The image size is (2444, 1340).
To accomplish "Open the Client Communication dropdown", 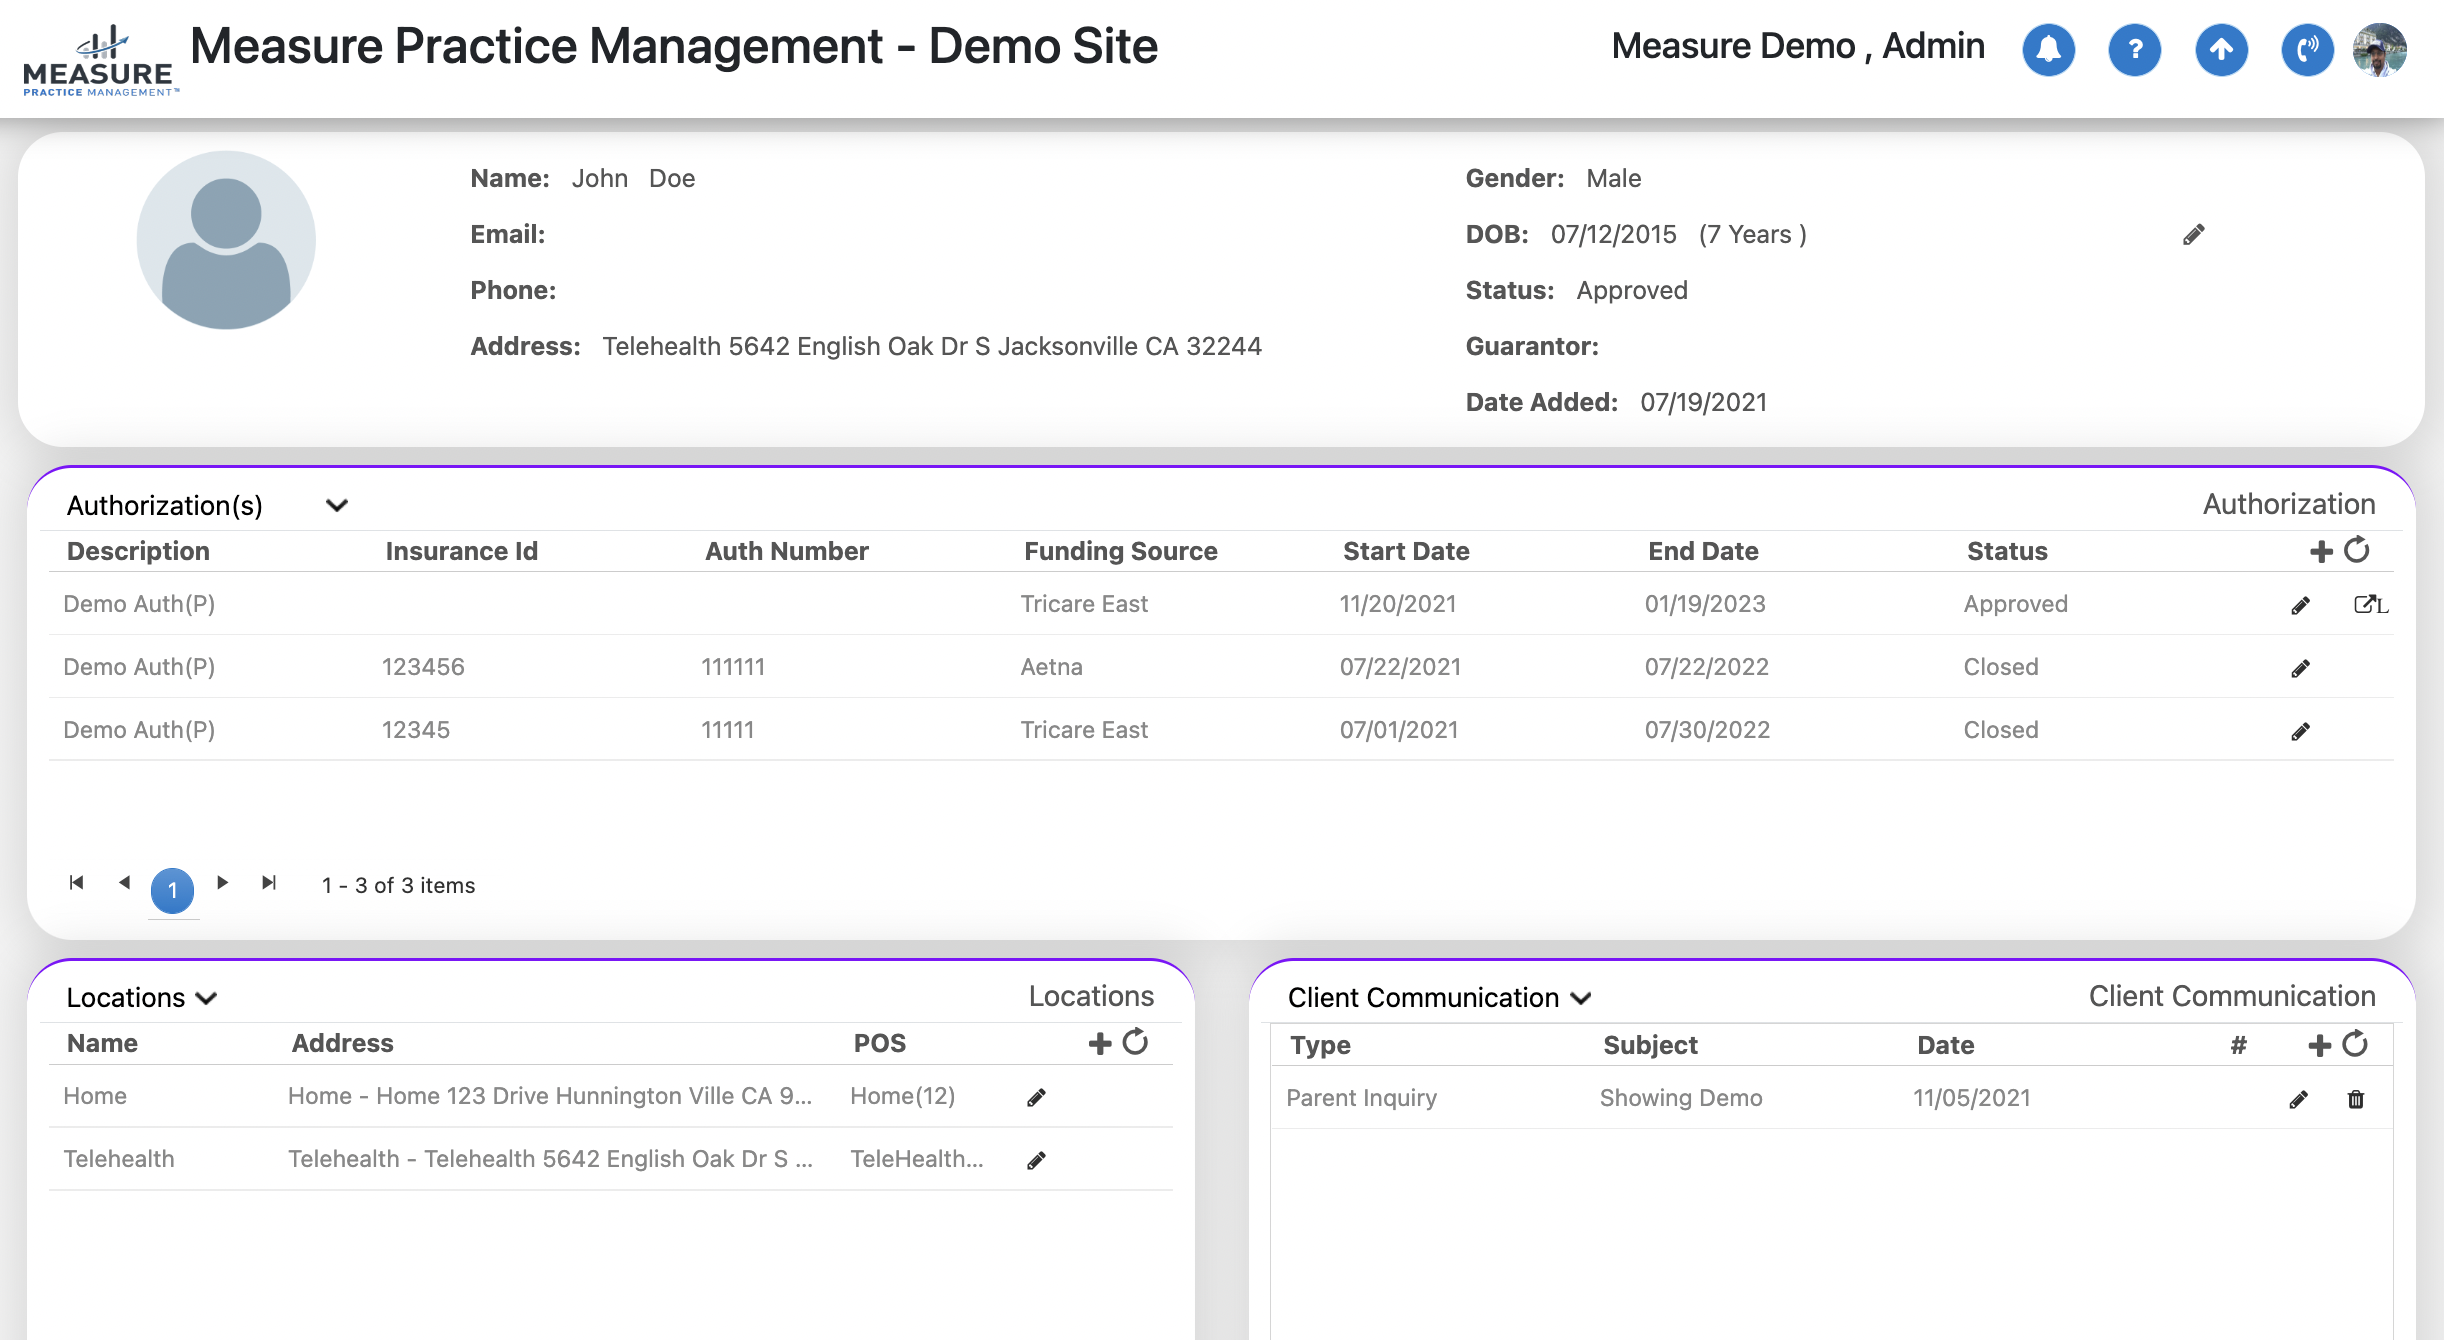I will (1581, 998).
